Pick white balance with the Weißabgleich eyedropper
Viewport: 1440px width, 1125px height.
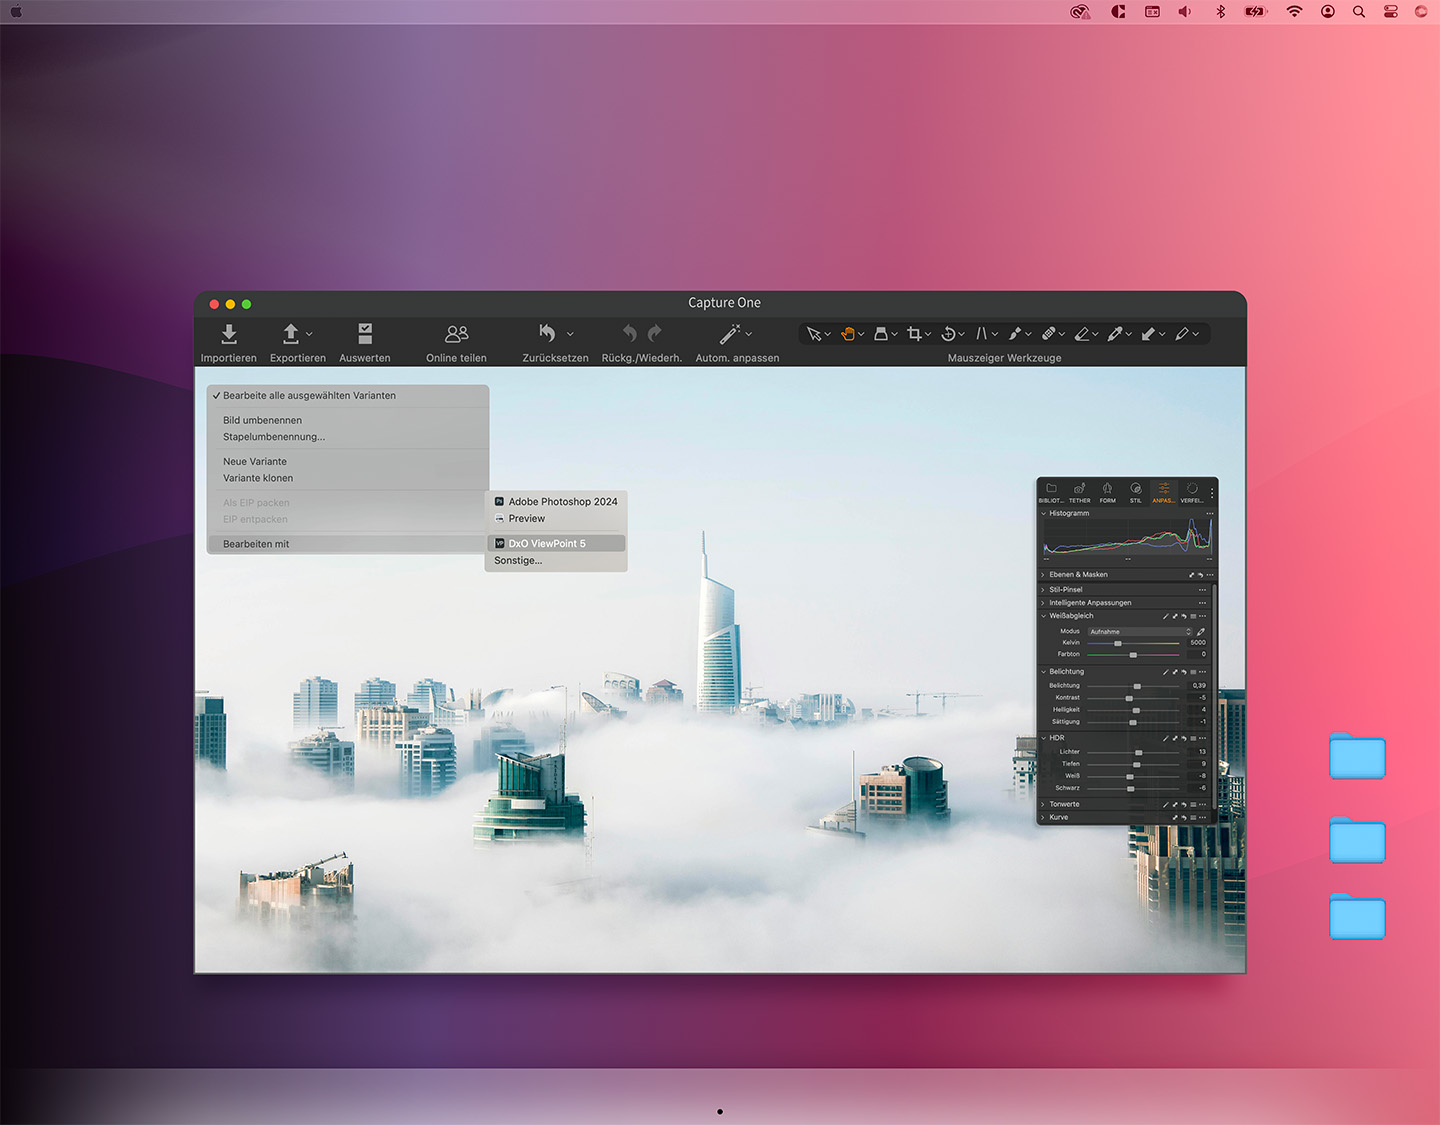1201,632
